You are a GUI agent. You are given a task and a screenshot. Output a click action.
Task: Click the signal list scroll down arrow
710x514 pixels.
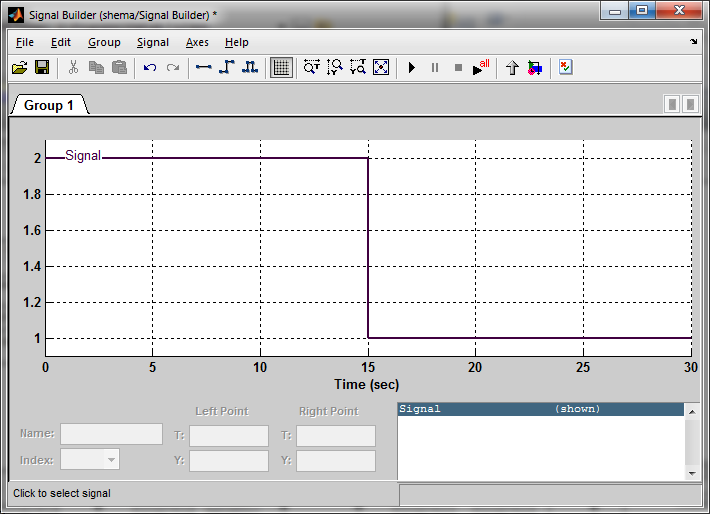(x=692, y=473)
